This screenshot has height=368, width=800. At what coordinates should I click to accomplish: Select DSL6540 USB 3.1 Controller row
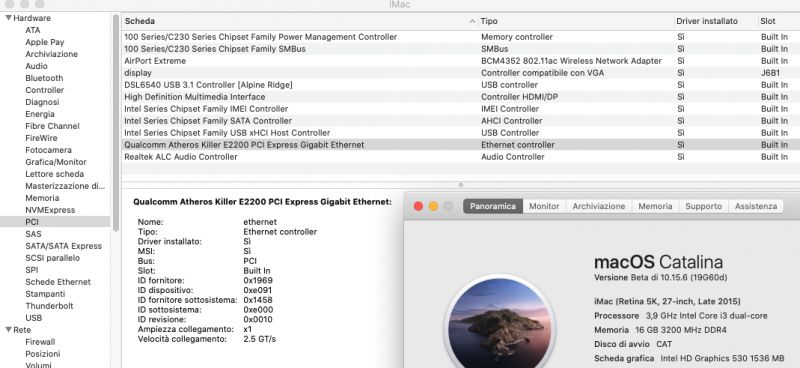pyautogui.click(x=461, y=85)
